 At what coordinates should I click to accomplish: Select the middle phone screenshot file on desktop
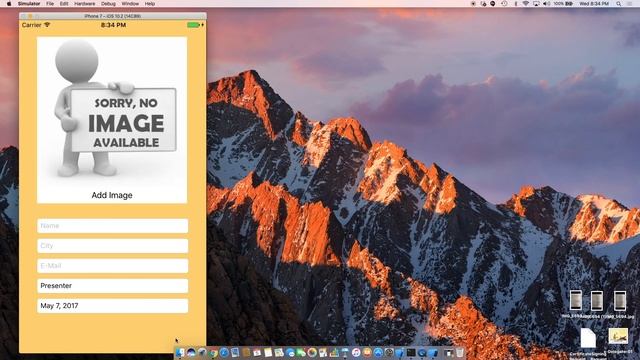[597, 301]
